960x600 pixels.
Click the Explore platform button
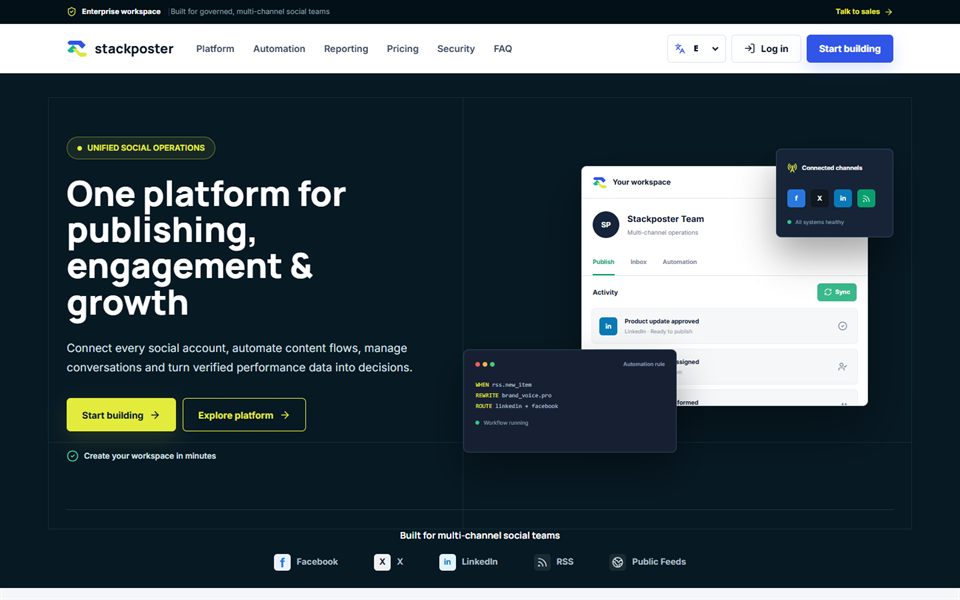[x=244, y=414]
